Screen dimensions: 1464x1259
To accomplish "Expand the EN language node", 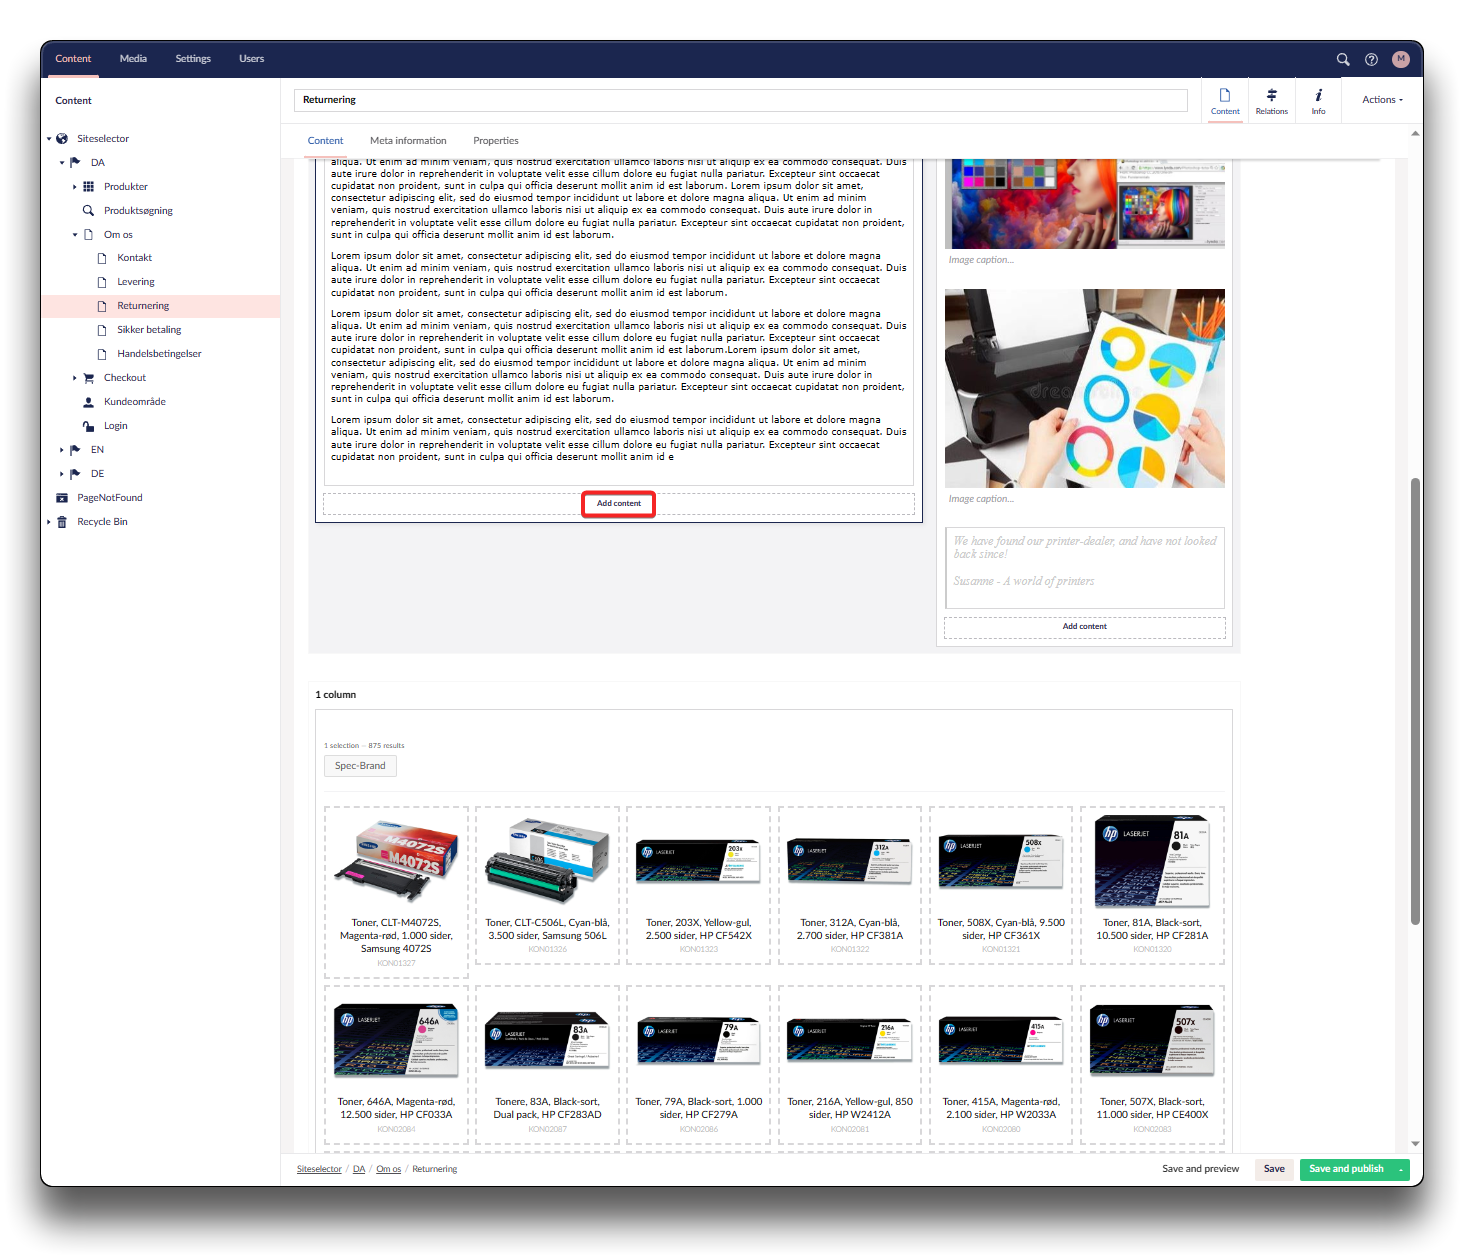I will (62, 450).
